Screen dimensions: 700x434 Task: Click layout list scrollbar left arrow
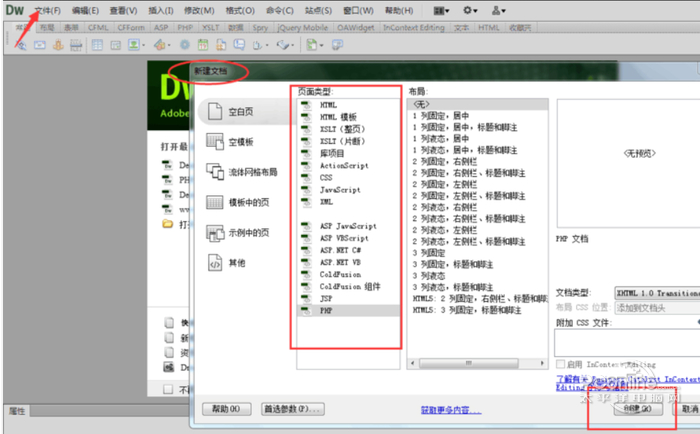pyautogui.click(x=412, y=363)
